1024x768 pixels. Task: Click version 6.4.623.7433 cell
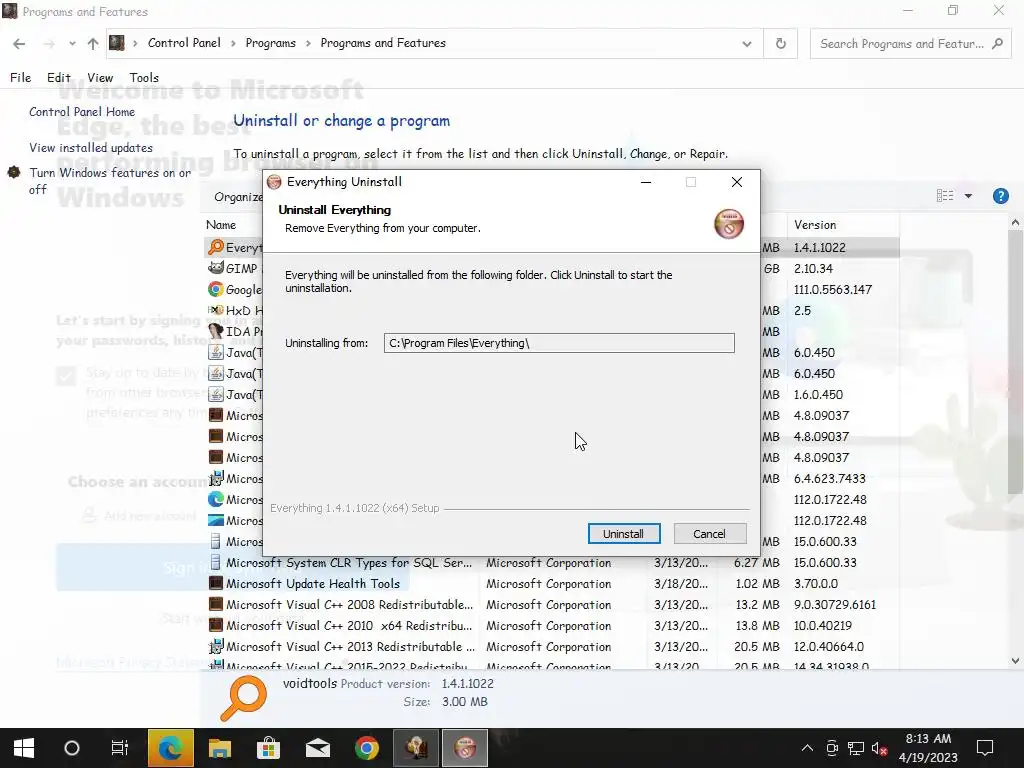click(829, 479)
